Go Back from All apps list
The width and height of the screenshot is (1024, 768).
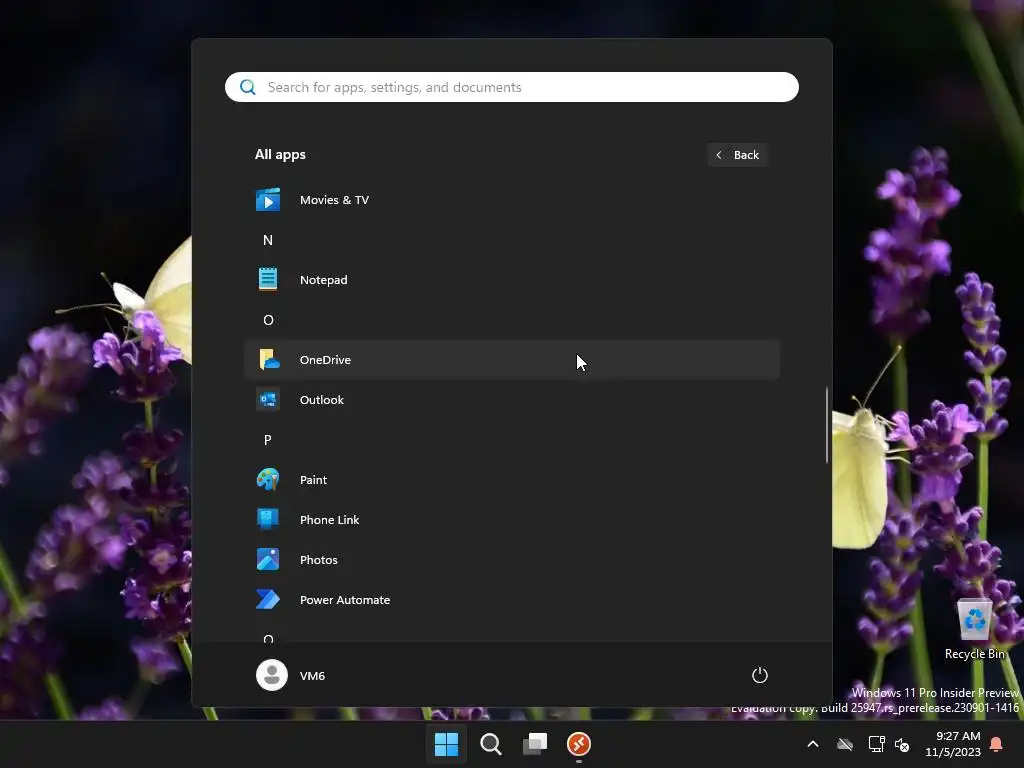(738, 155)
